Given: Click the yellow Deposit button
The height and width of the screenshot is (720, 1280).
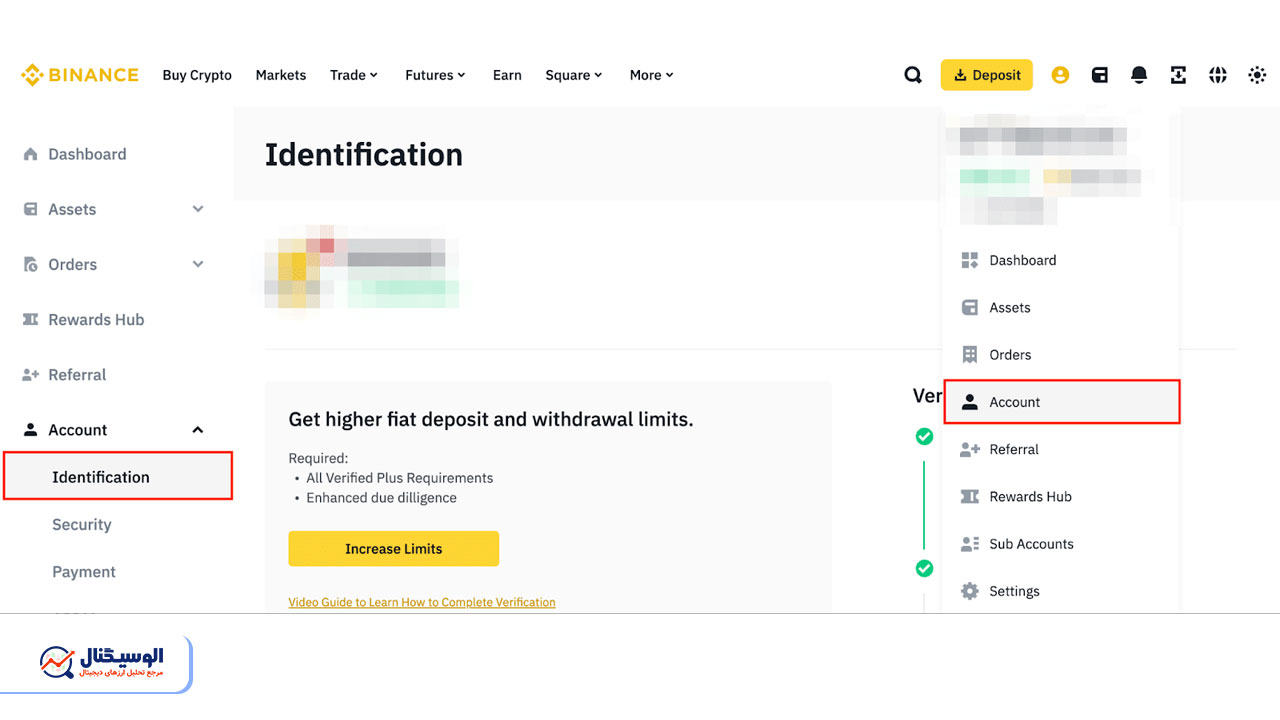Looking at the screenshot, I should click(986, 75).
